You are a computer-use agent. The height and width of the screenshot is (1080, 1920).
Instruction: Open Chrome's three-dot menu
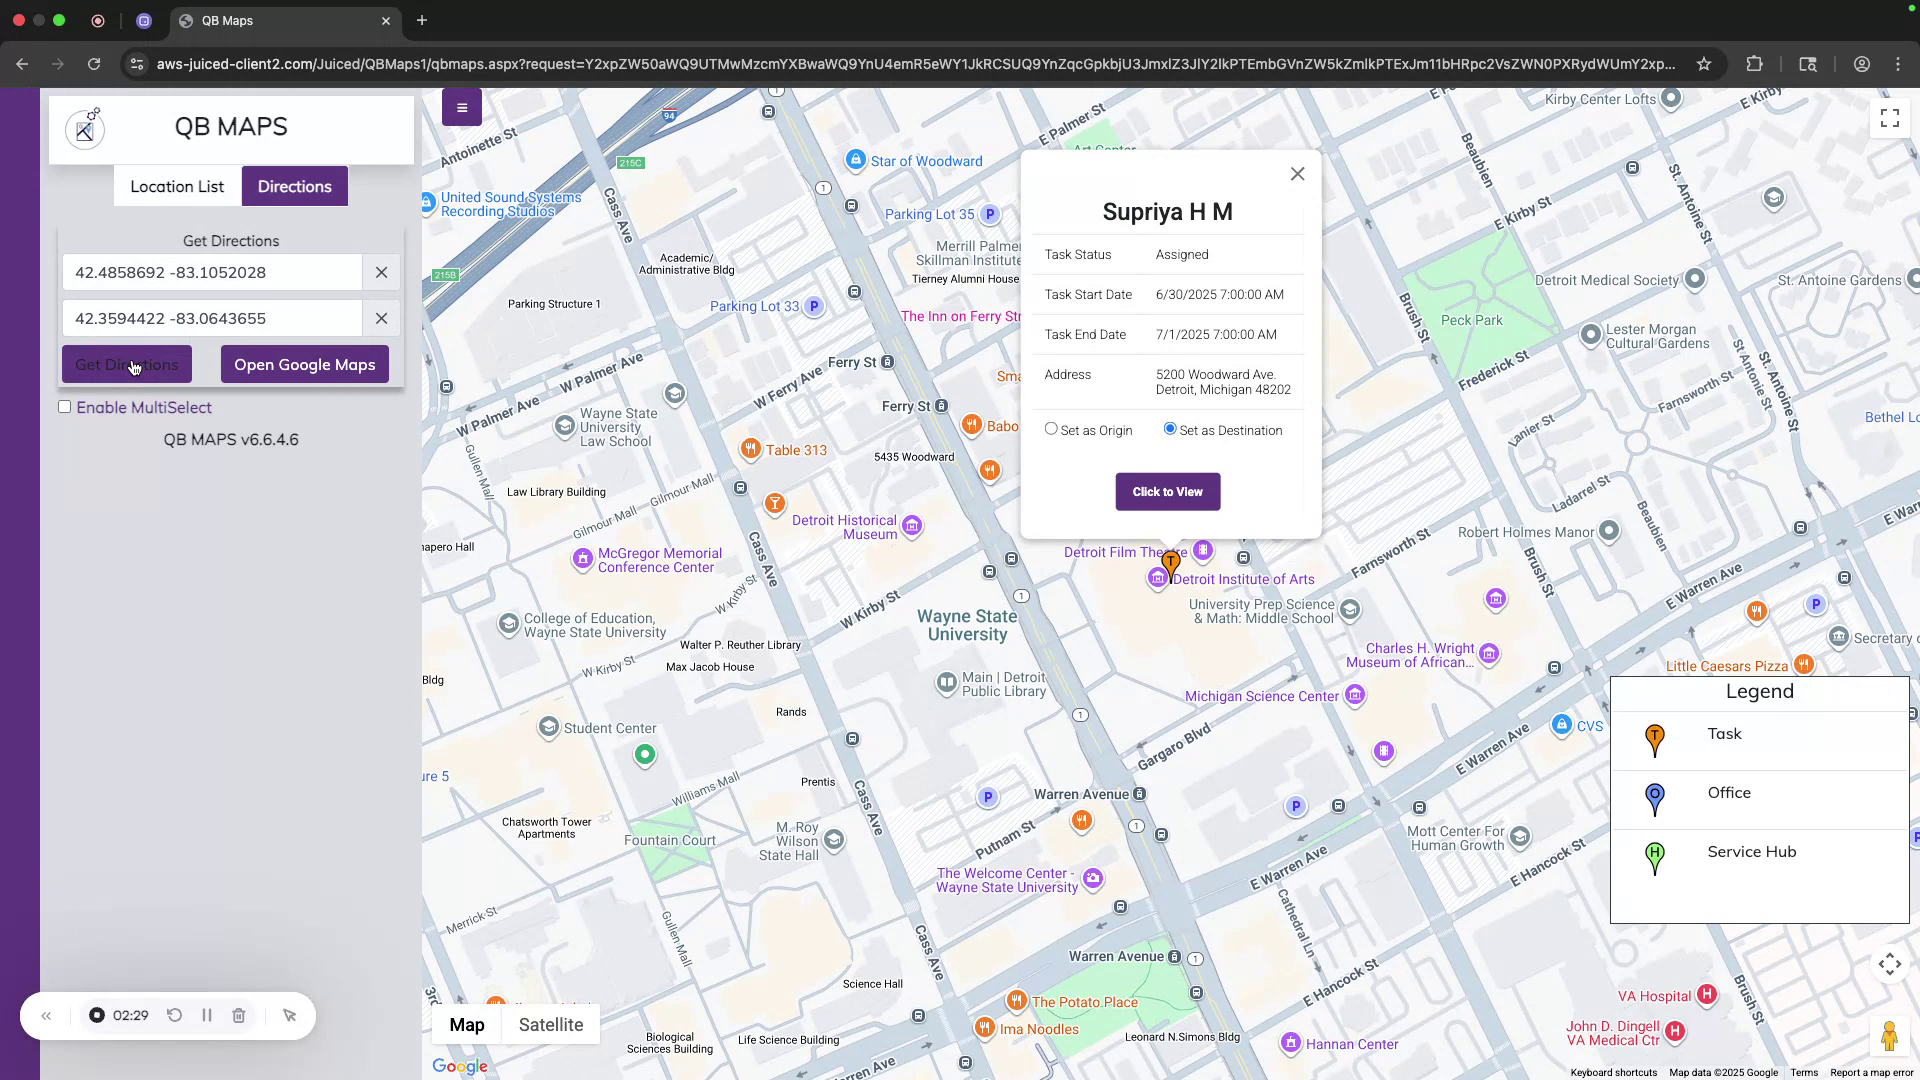click(x=1898, y=63)
